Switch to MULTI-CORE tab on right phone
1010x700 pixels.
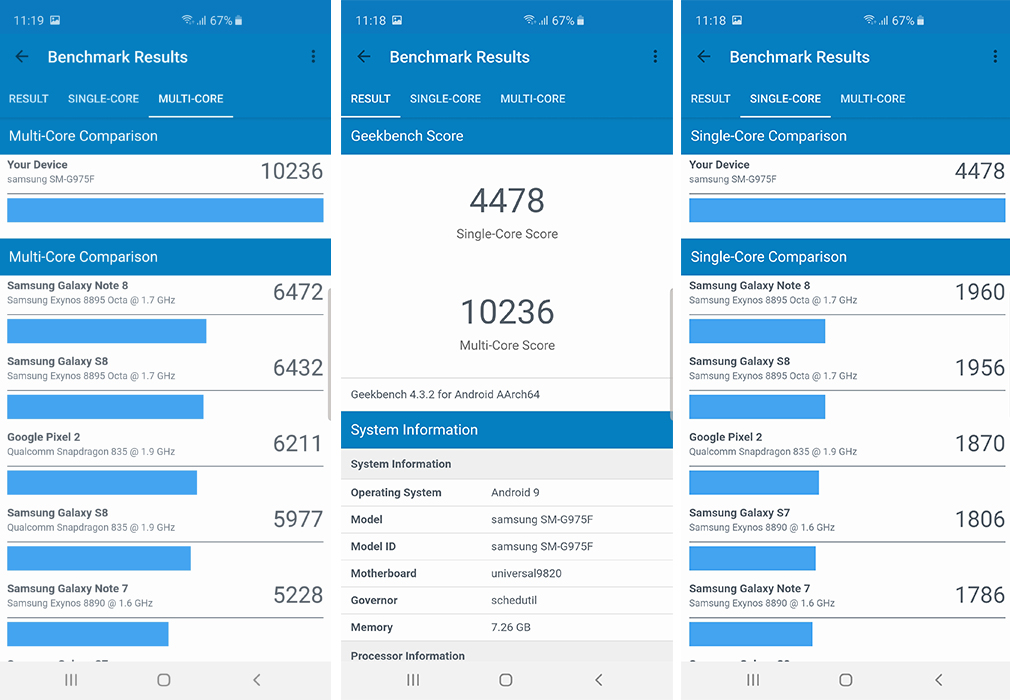point(873,99)
